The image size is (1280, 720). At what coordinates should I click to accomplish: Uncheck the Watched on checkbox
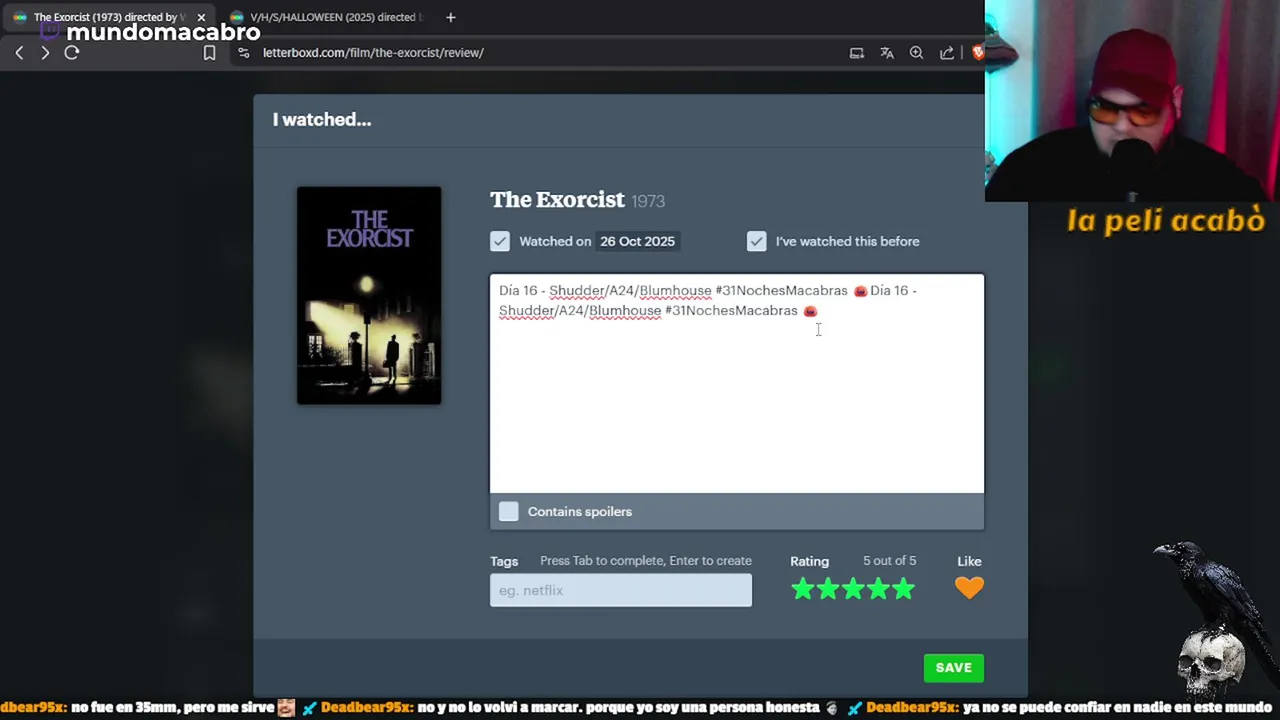click(x=500, y=241)
